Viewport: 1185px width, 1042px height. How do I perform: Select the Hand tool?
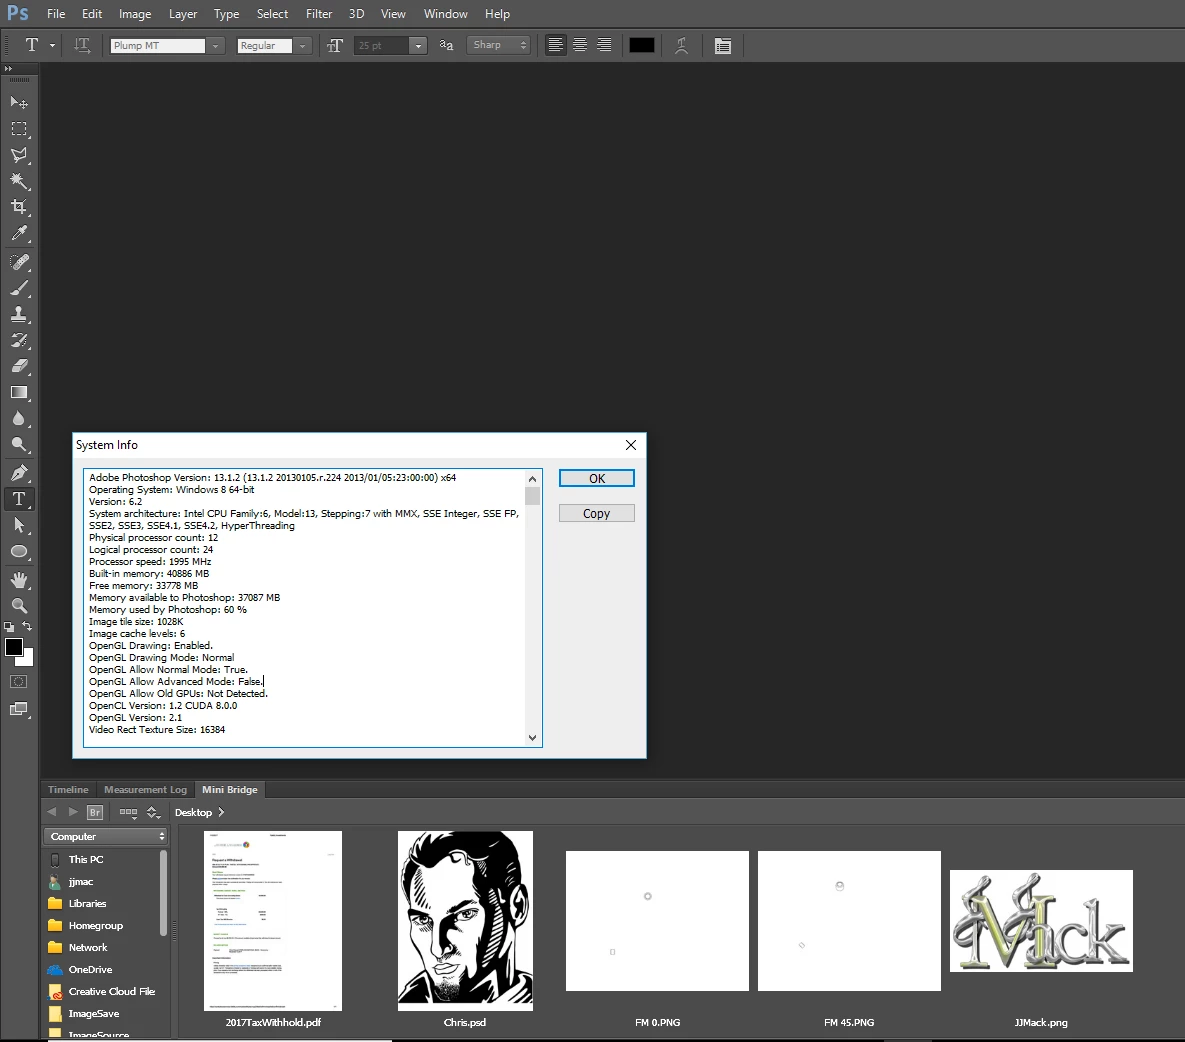(x=19, y=580)
